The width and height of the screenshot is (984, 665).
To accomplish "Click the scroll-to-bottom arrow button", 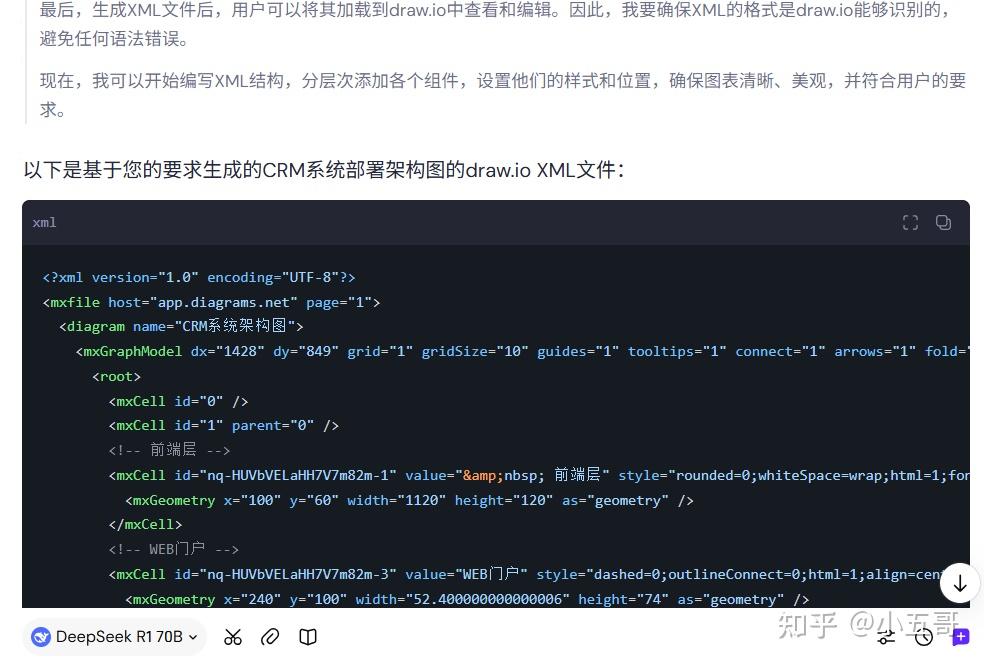I will coord(959,583).
